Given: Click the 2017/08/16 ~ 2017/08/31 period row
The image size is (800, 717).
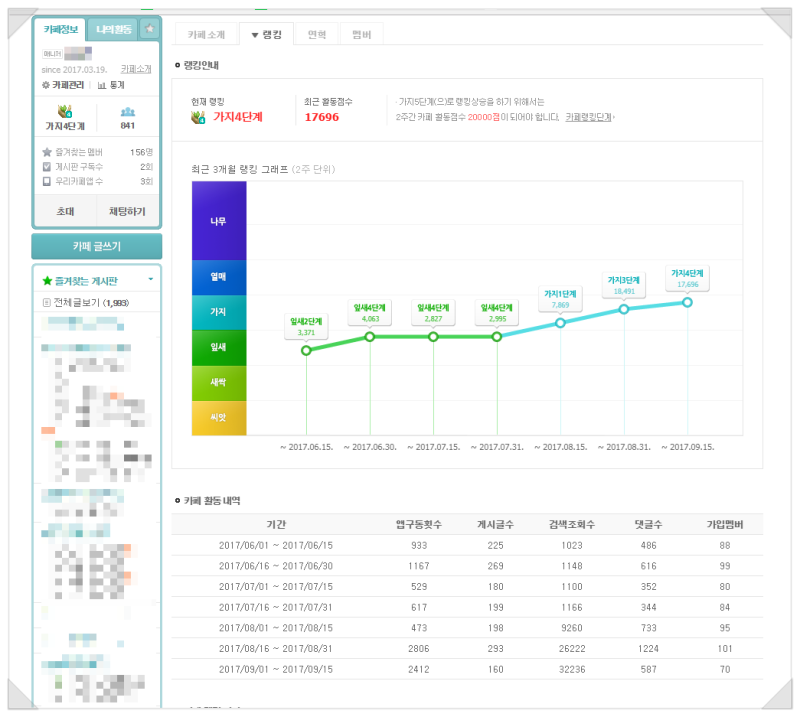Looking at the screenshot, I should click(467, 649).
